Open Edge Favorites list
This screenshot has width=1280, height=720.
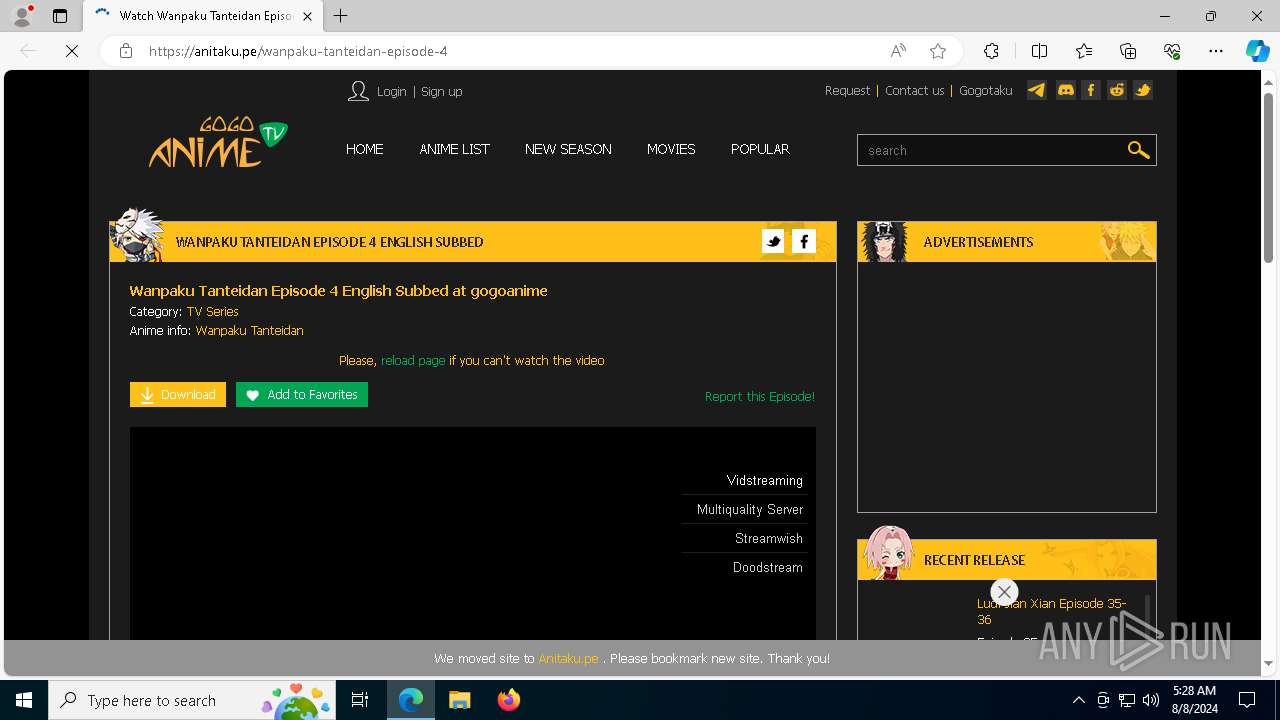click(1084, 51)
